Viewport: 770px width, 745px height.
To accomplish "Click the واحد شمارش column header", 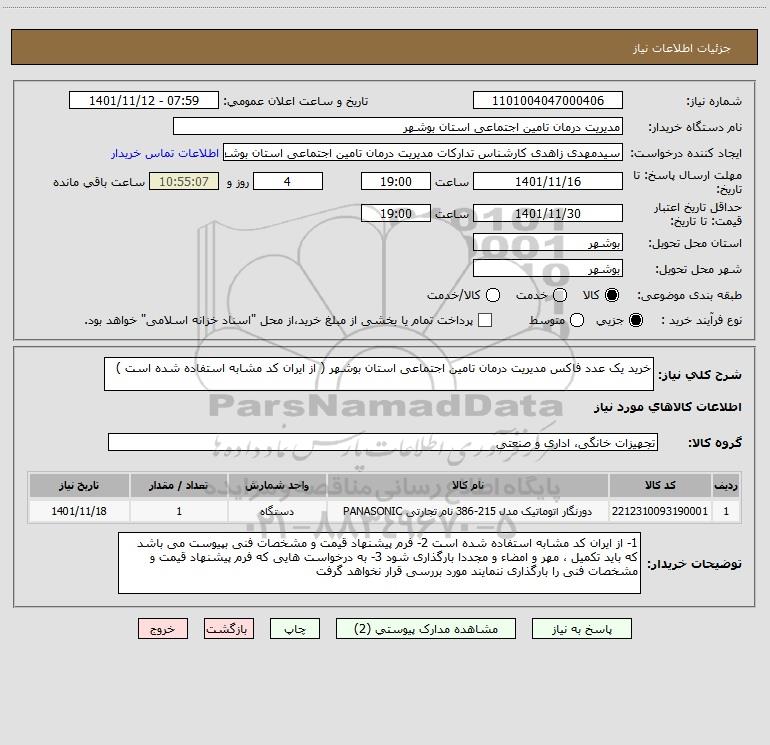I will (277, 485).
